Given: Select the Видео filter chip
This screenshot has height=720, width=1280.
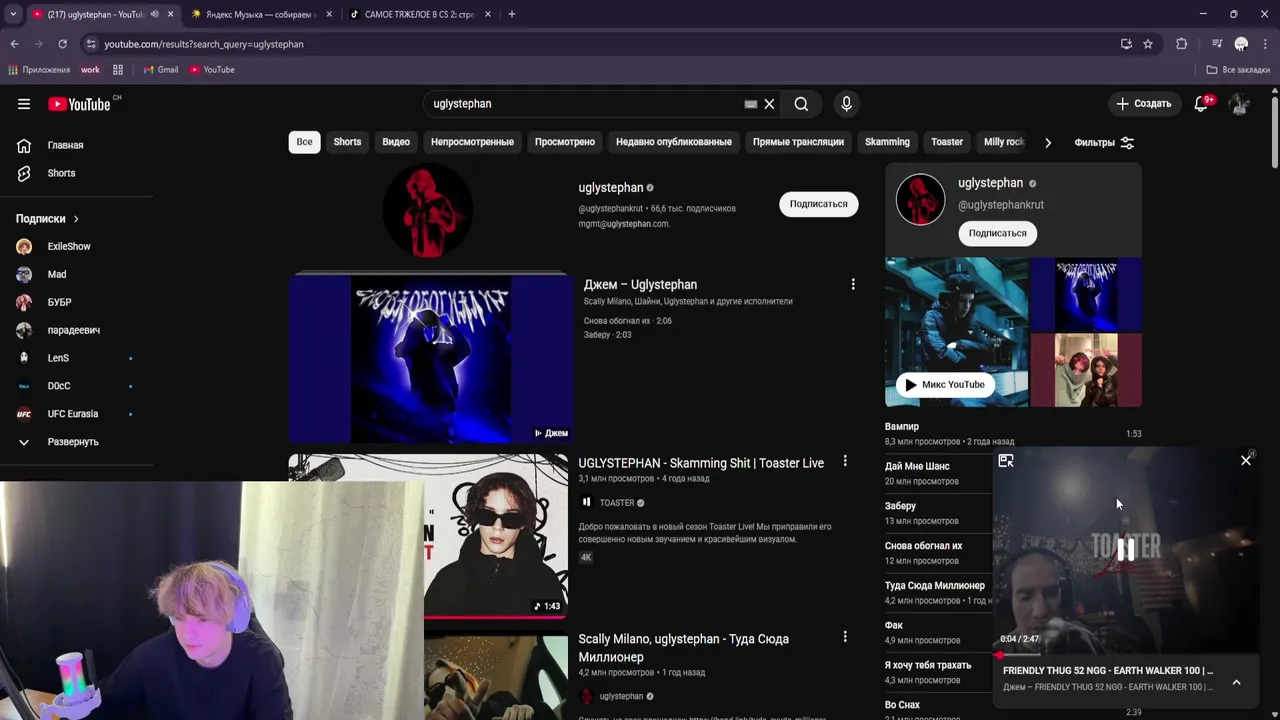Looking at the screenshot, I should click(396, 142).
